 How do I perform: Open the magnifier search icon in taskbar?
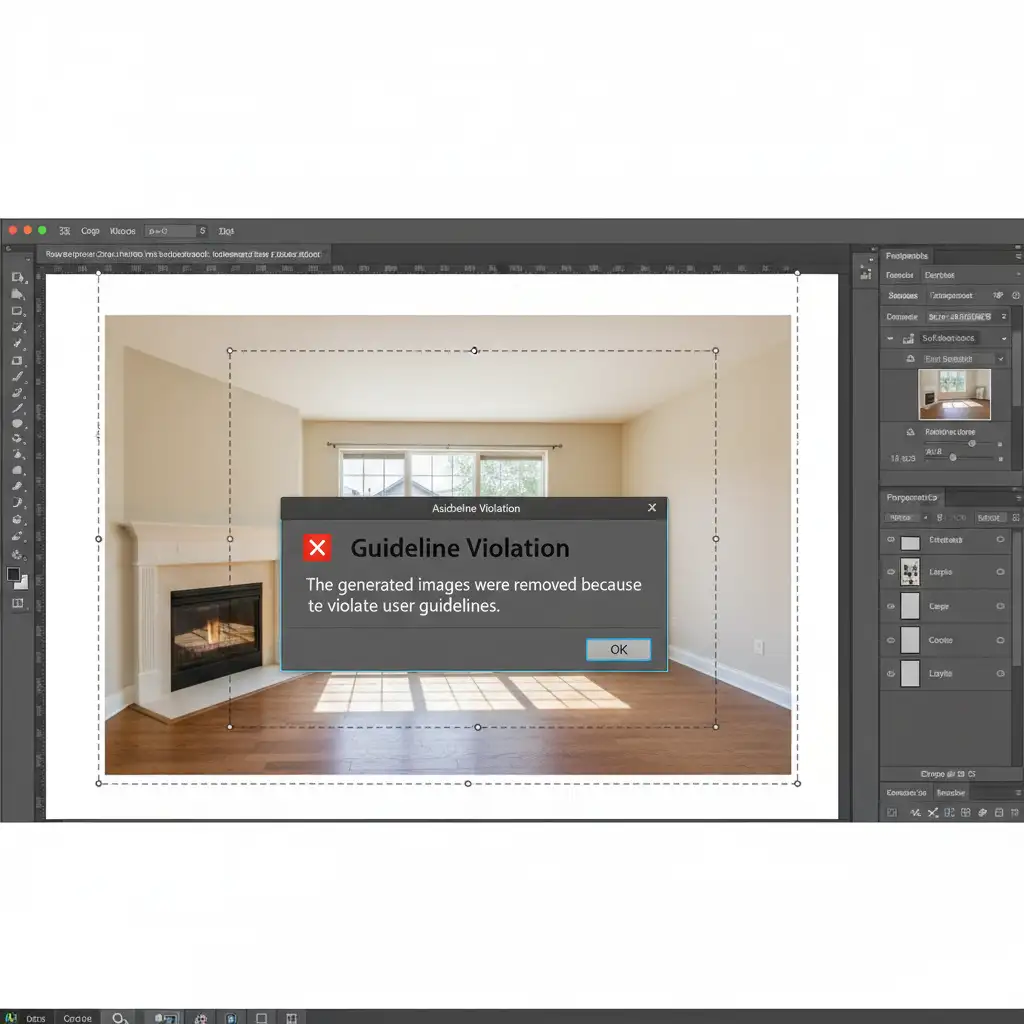click(x=120, y=1018)
